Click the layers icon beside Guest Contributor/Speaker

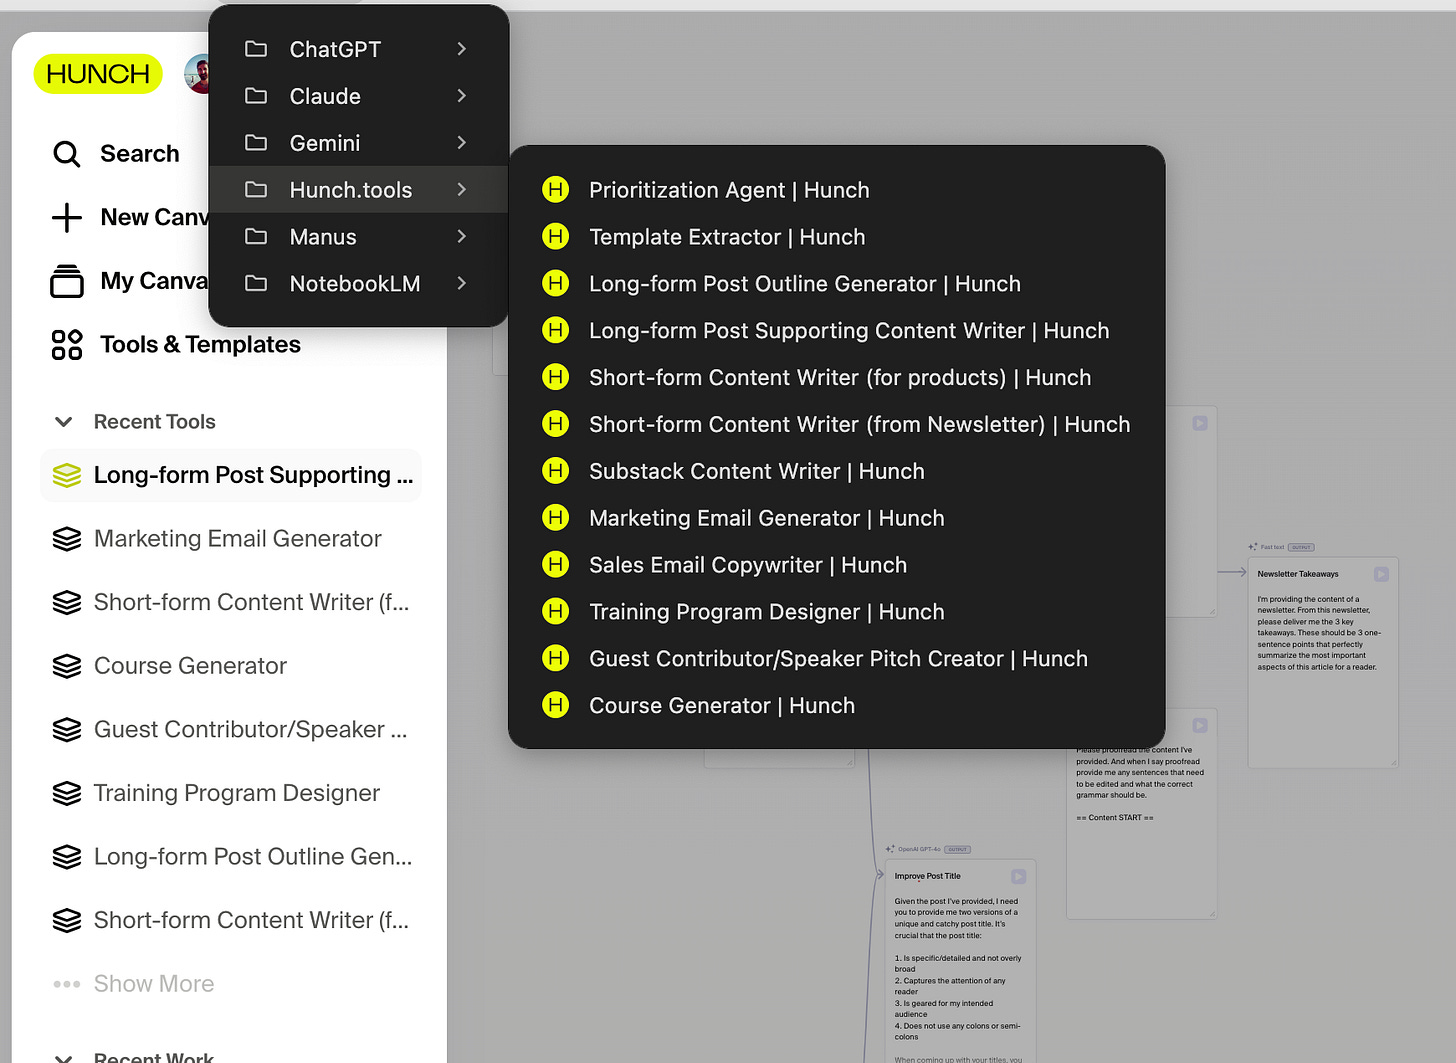[67, 730]
